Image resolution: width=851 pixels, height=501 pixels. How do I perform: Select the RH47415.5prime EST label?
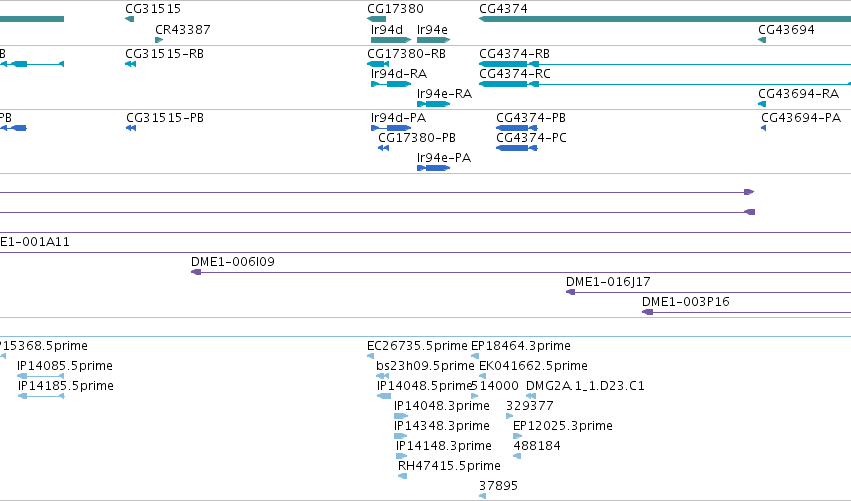tap(449, 466)
